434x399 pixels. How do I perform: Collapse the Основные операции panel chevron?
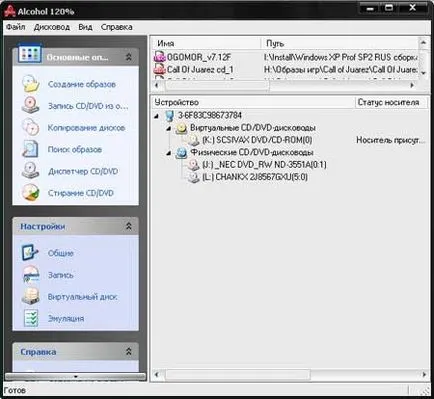click(129, 57)
